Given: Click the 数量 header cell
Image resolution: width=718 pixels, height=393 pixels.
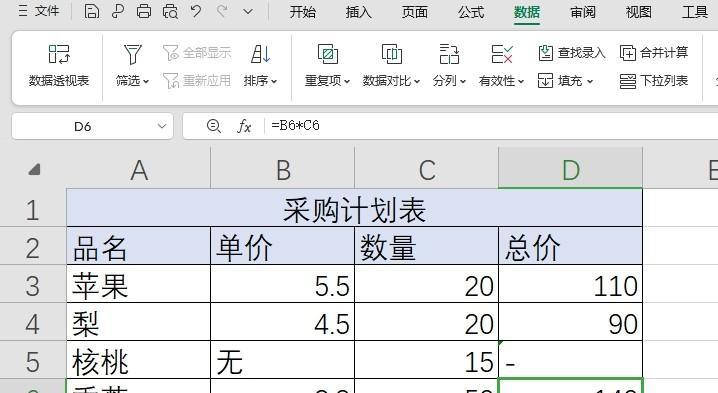Looking at the screenshot, I should click(427, 246).
